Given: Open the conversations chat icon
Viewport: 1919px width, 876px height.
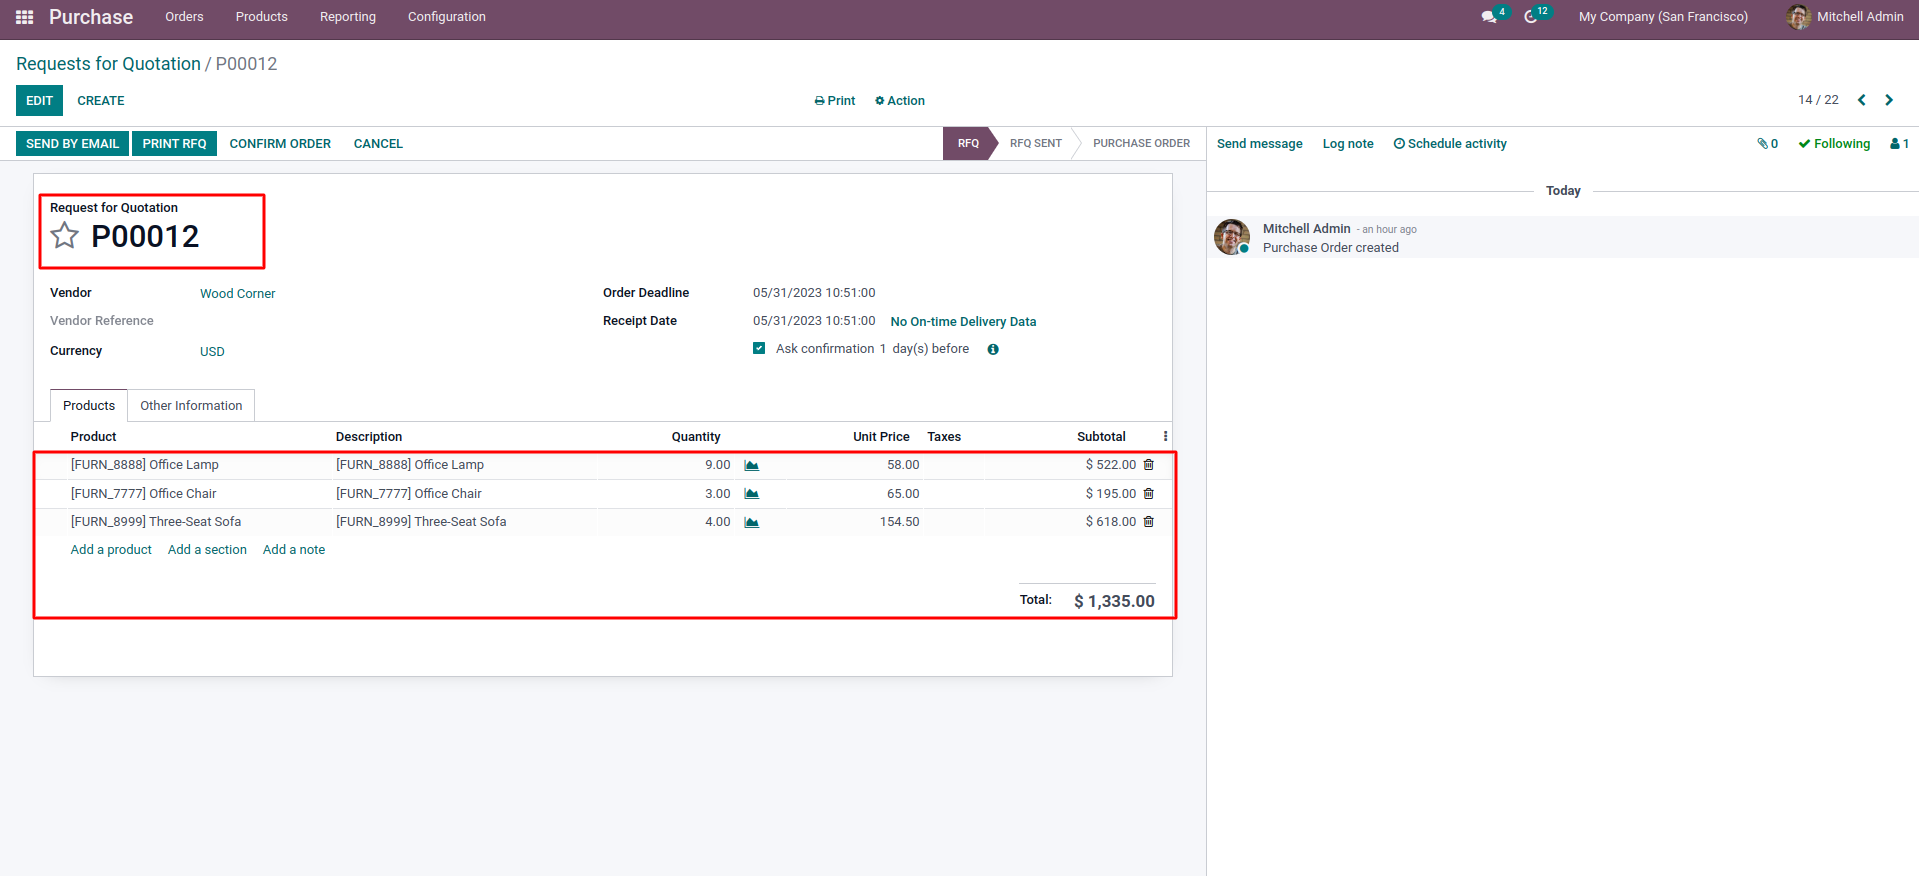Looking at the screenshot, I should click(1489, 17).
